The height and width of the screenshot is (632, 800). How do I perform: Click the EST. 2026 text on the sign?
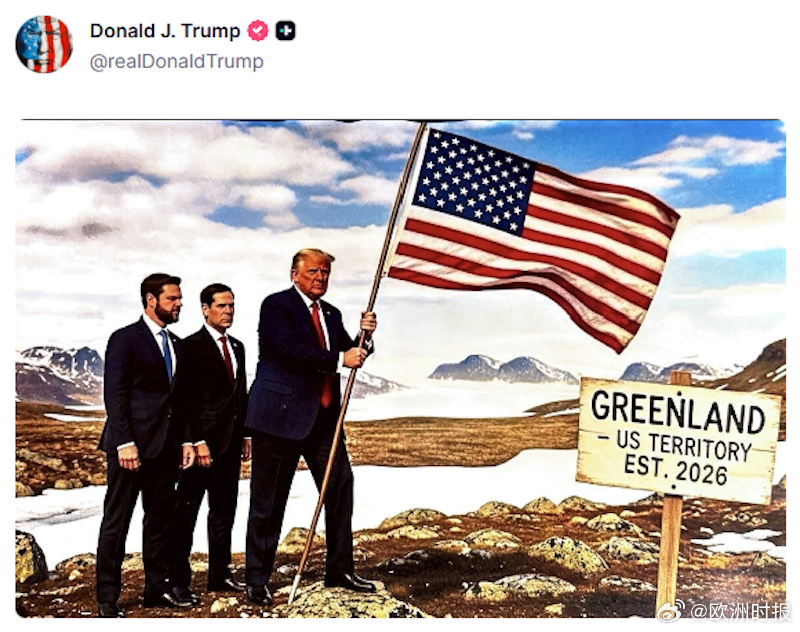[x=675, y=469]
